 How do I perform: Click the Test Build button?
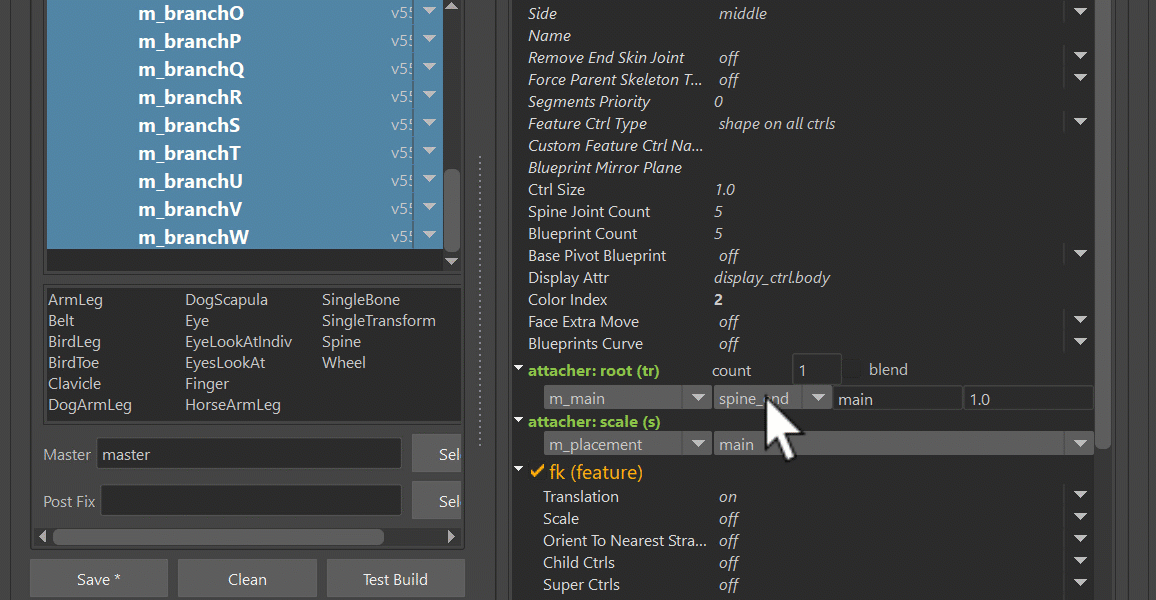pyautogui.click(x=395, y=579)
